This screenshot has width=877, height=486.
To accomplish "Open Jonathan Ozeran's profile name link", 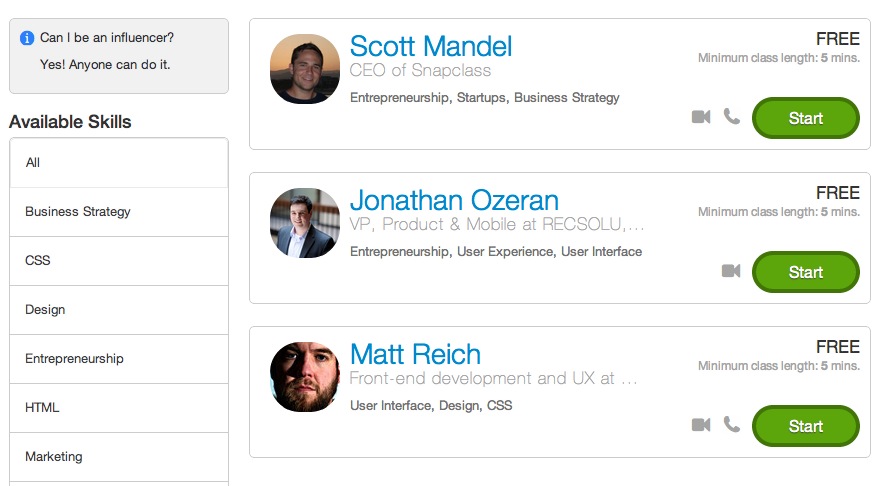I will (454, 200).
